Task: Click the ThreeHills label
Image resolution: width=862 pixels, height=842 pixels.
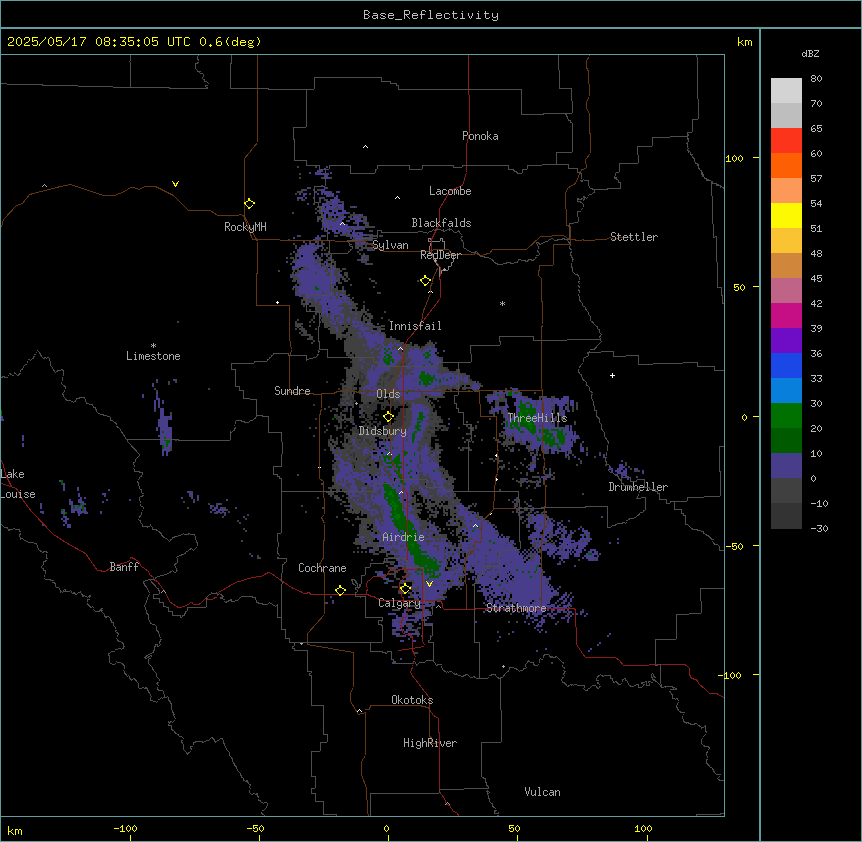Action: pyautogui.click(x=537, y=418)
